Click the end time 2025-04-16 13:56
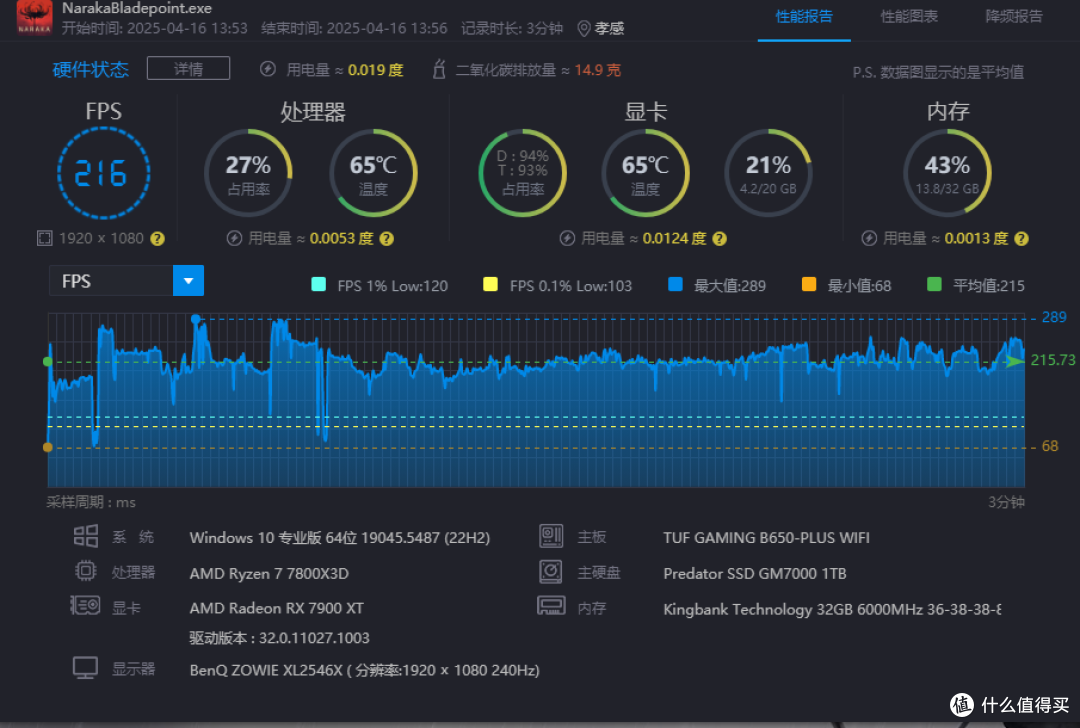The height and width of the screenshot is (728, 1080). (386, 28)
